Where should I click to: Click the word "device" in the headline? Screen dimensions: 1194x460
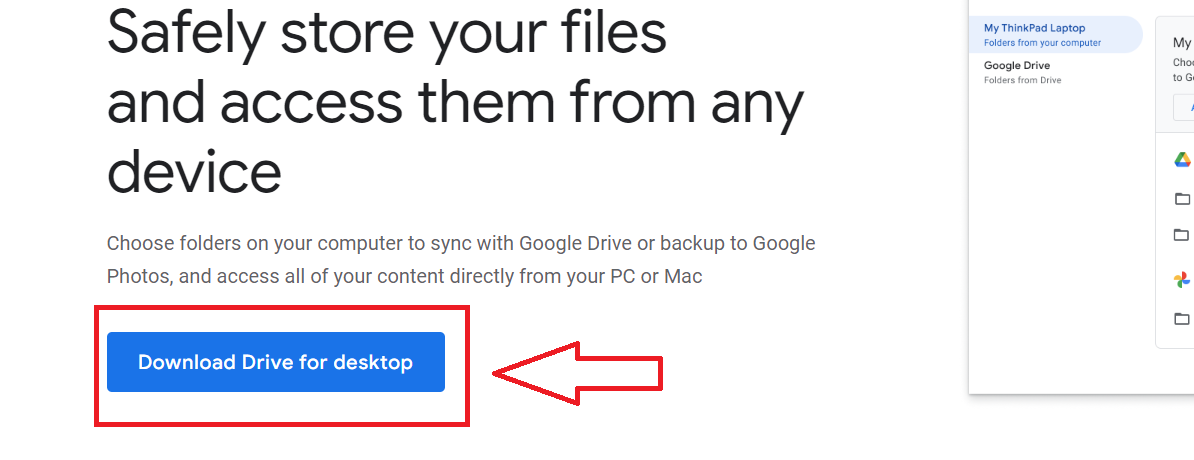pyautogui.click(x=194, y=171)
